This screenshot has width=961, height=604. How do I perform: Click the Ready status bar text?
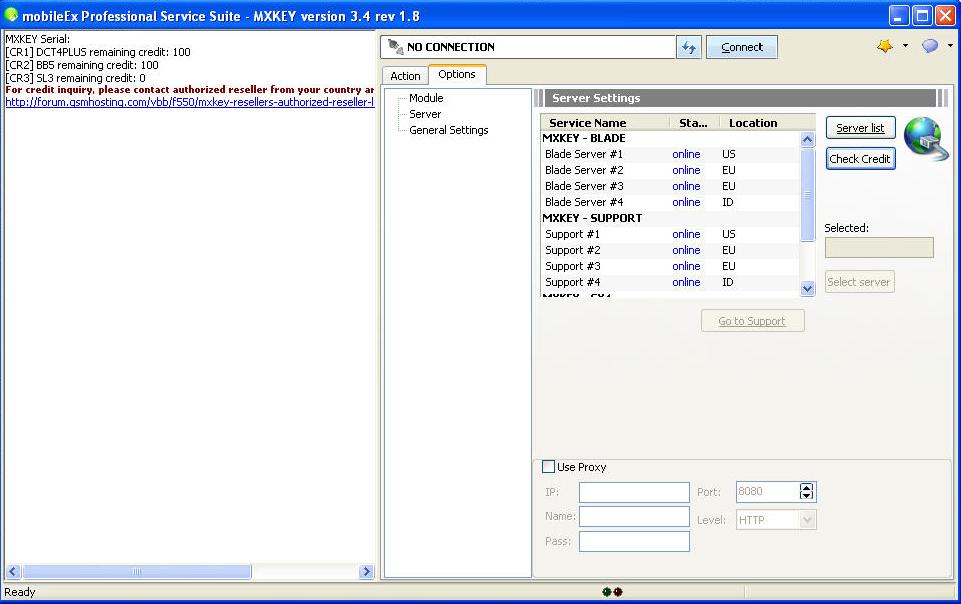(20, 592)
